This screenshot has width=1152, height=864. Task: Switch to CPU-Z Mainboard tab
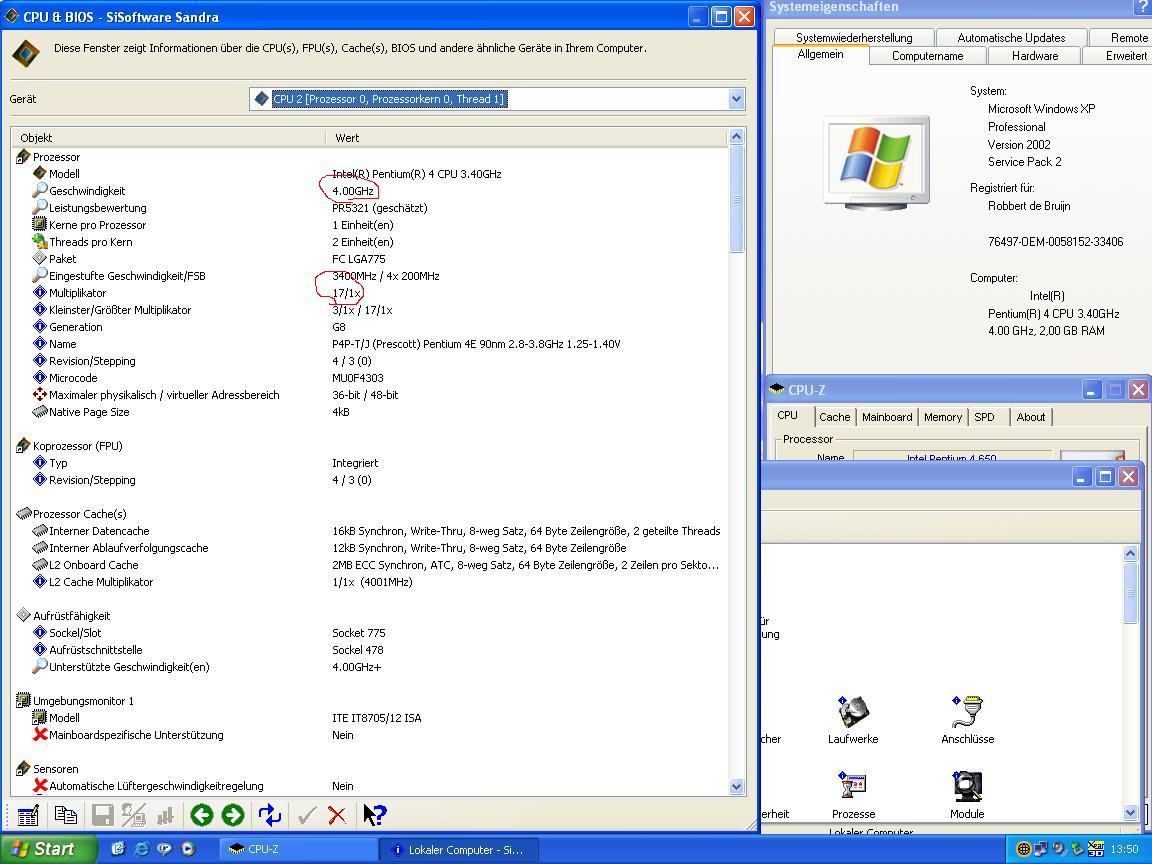pos(887,417)
